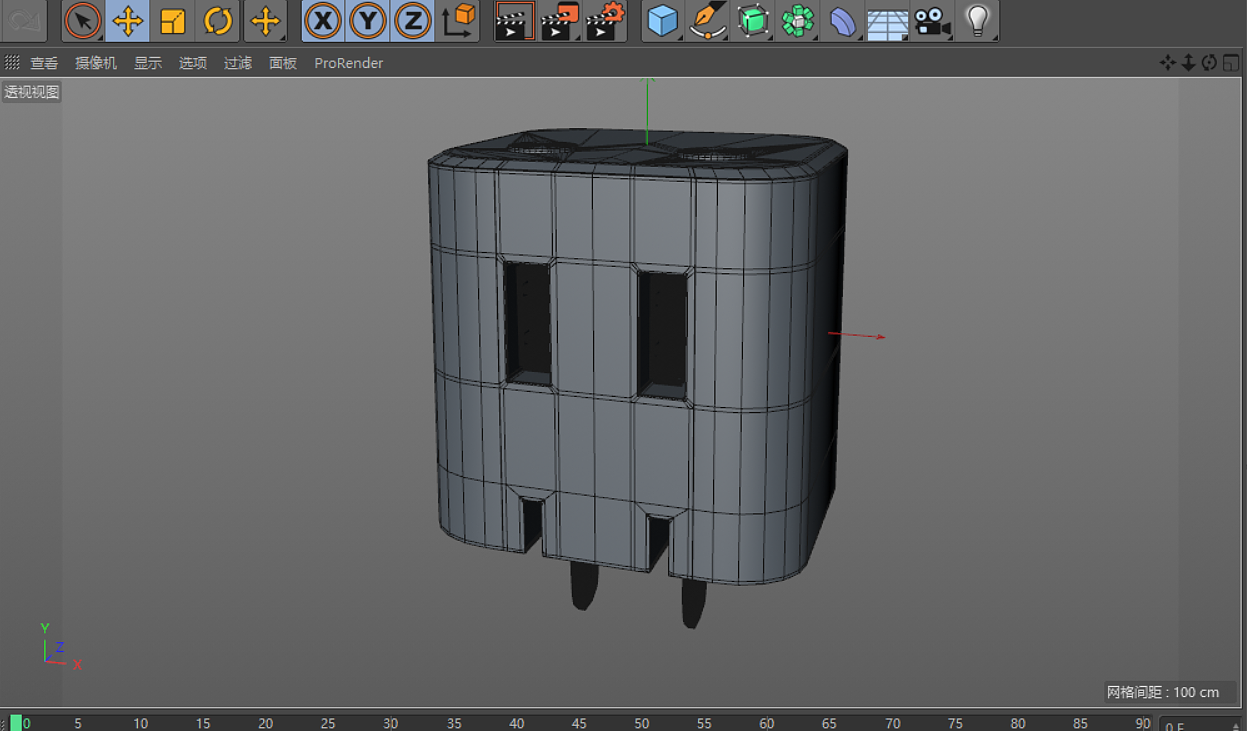
Task: Open the render settings clapperboard with gear
Action: pos(605,20)
